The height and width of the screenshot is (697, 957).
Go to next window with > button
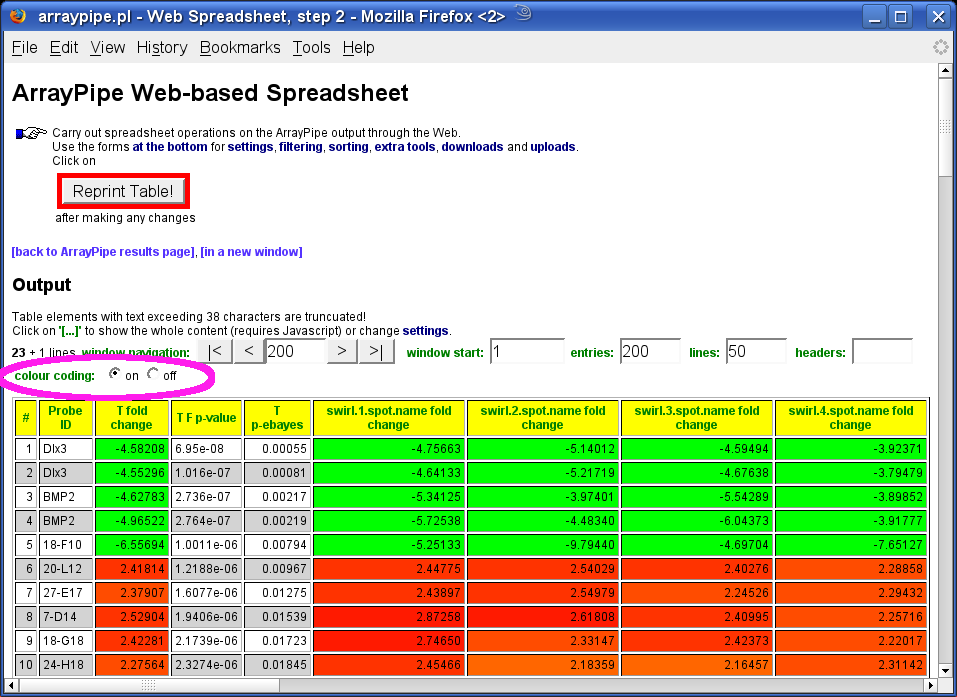click(x=342, y=352)
